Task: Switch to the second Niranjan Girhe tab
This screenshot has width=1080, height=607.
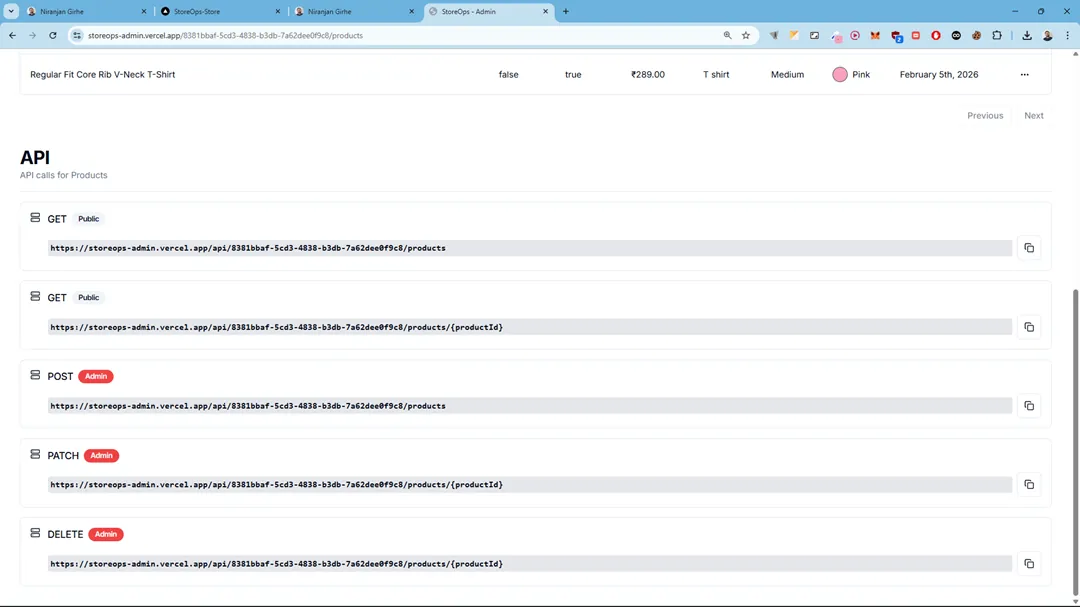Action: pos(354,11)
